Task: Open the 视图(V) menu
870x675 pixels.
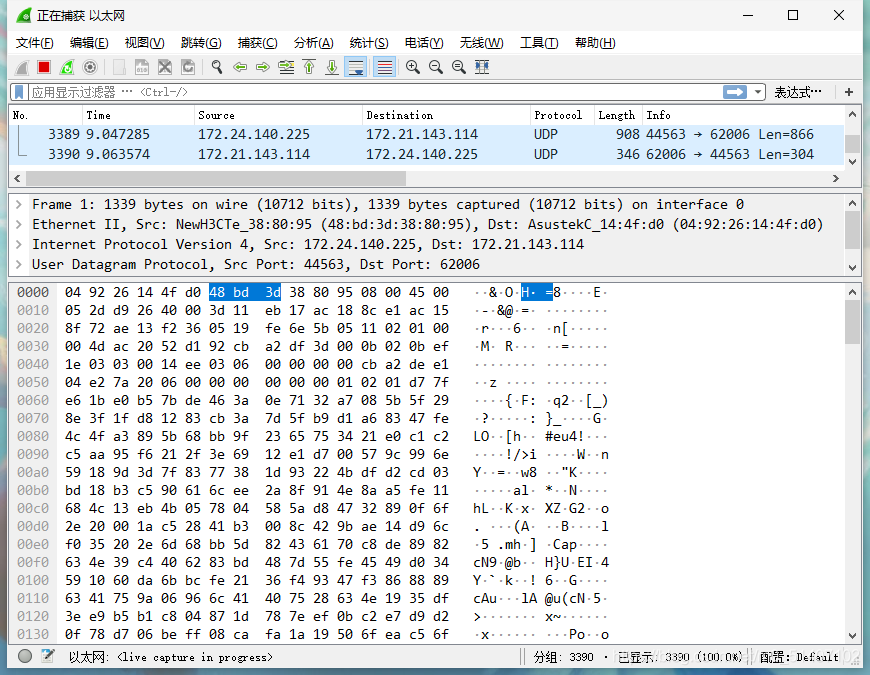Action: coord(144,43)
